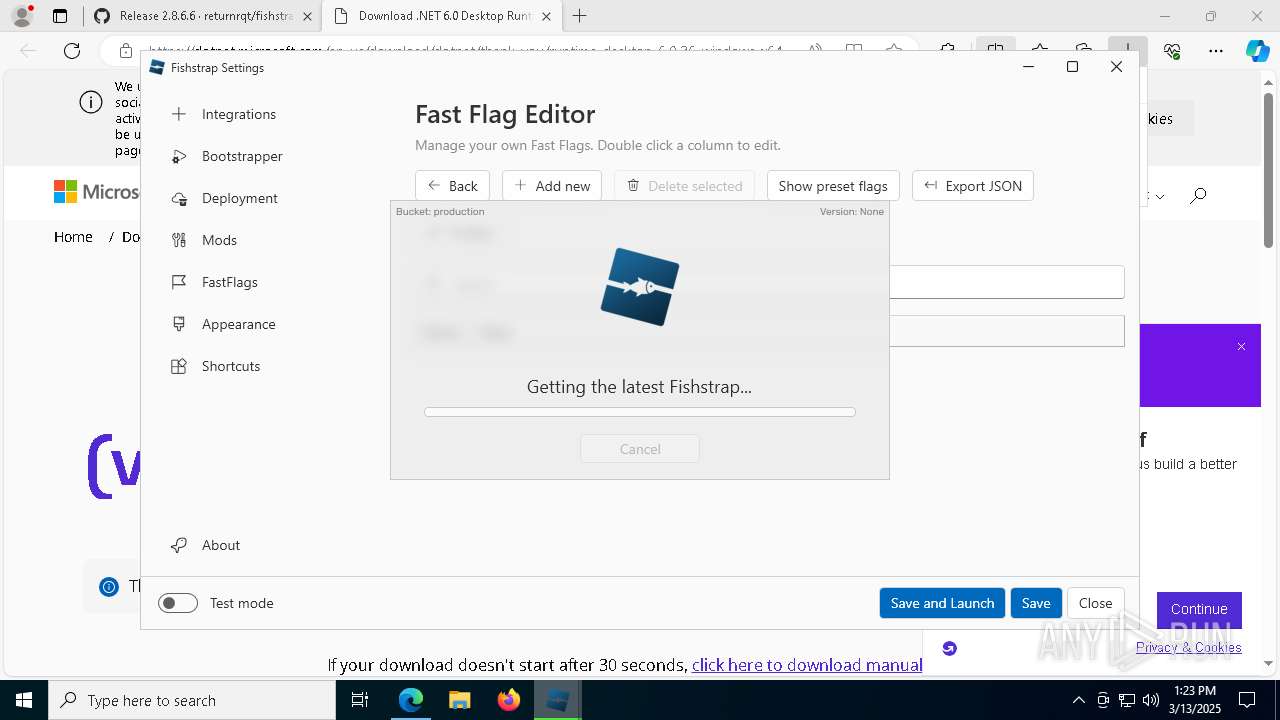Viewport: 1280px width, 720px height.
Task: Open Firefox from the taskbar
Action: tap(509, 700)
